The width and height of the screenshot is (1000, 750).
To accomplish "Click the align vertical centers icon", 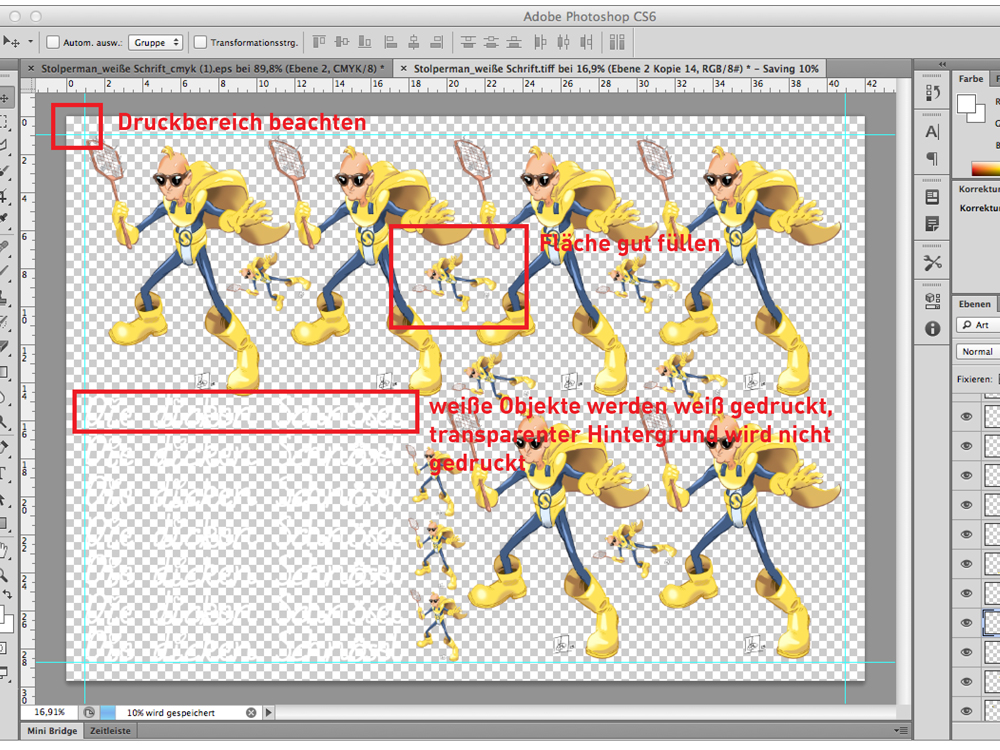I will click(x=342, y=42).
